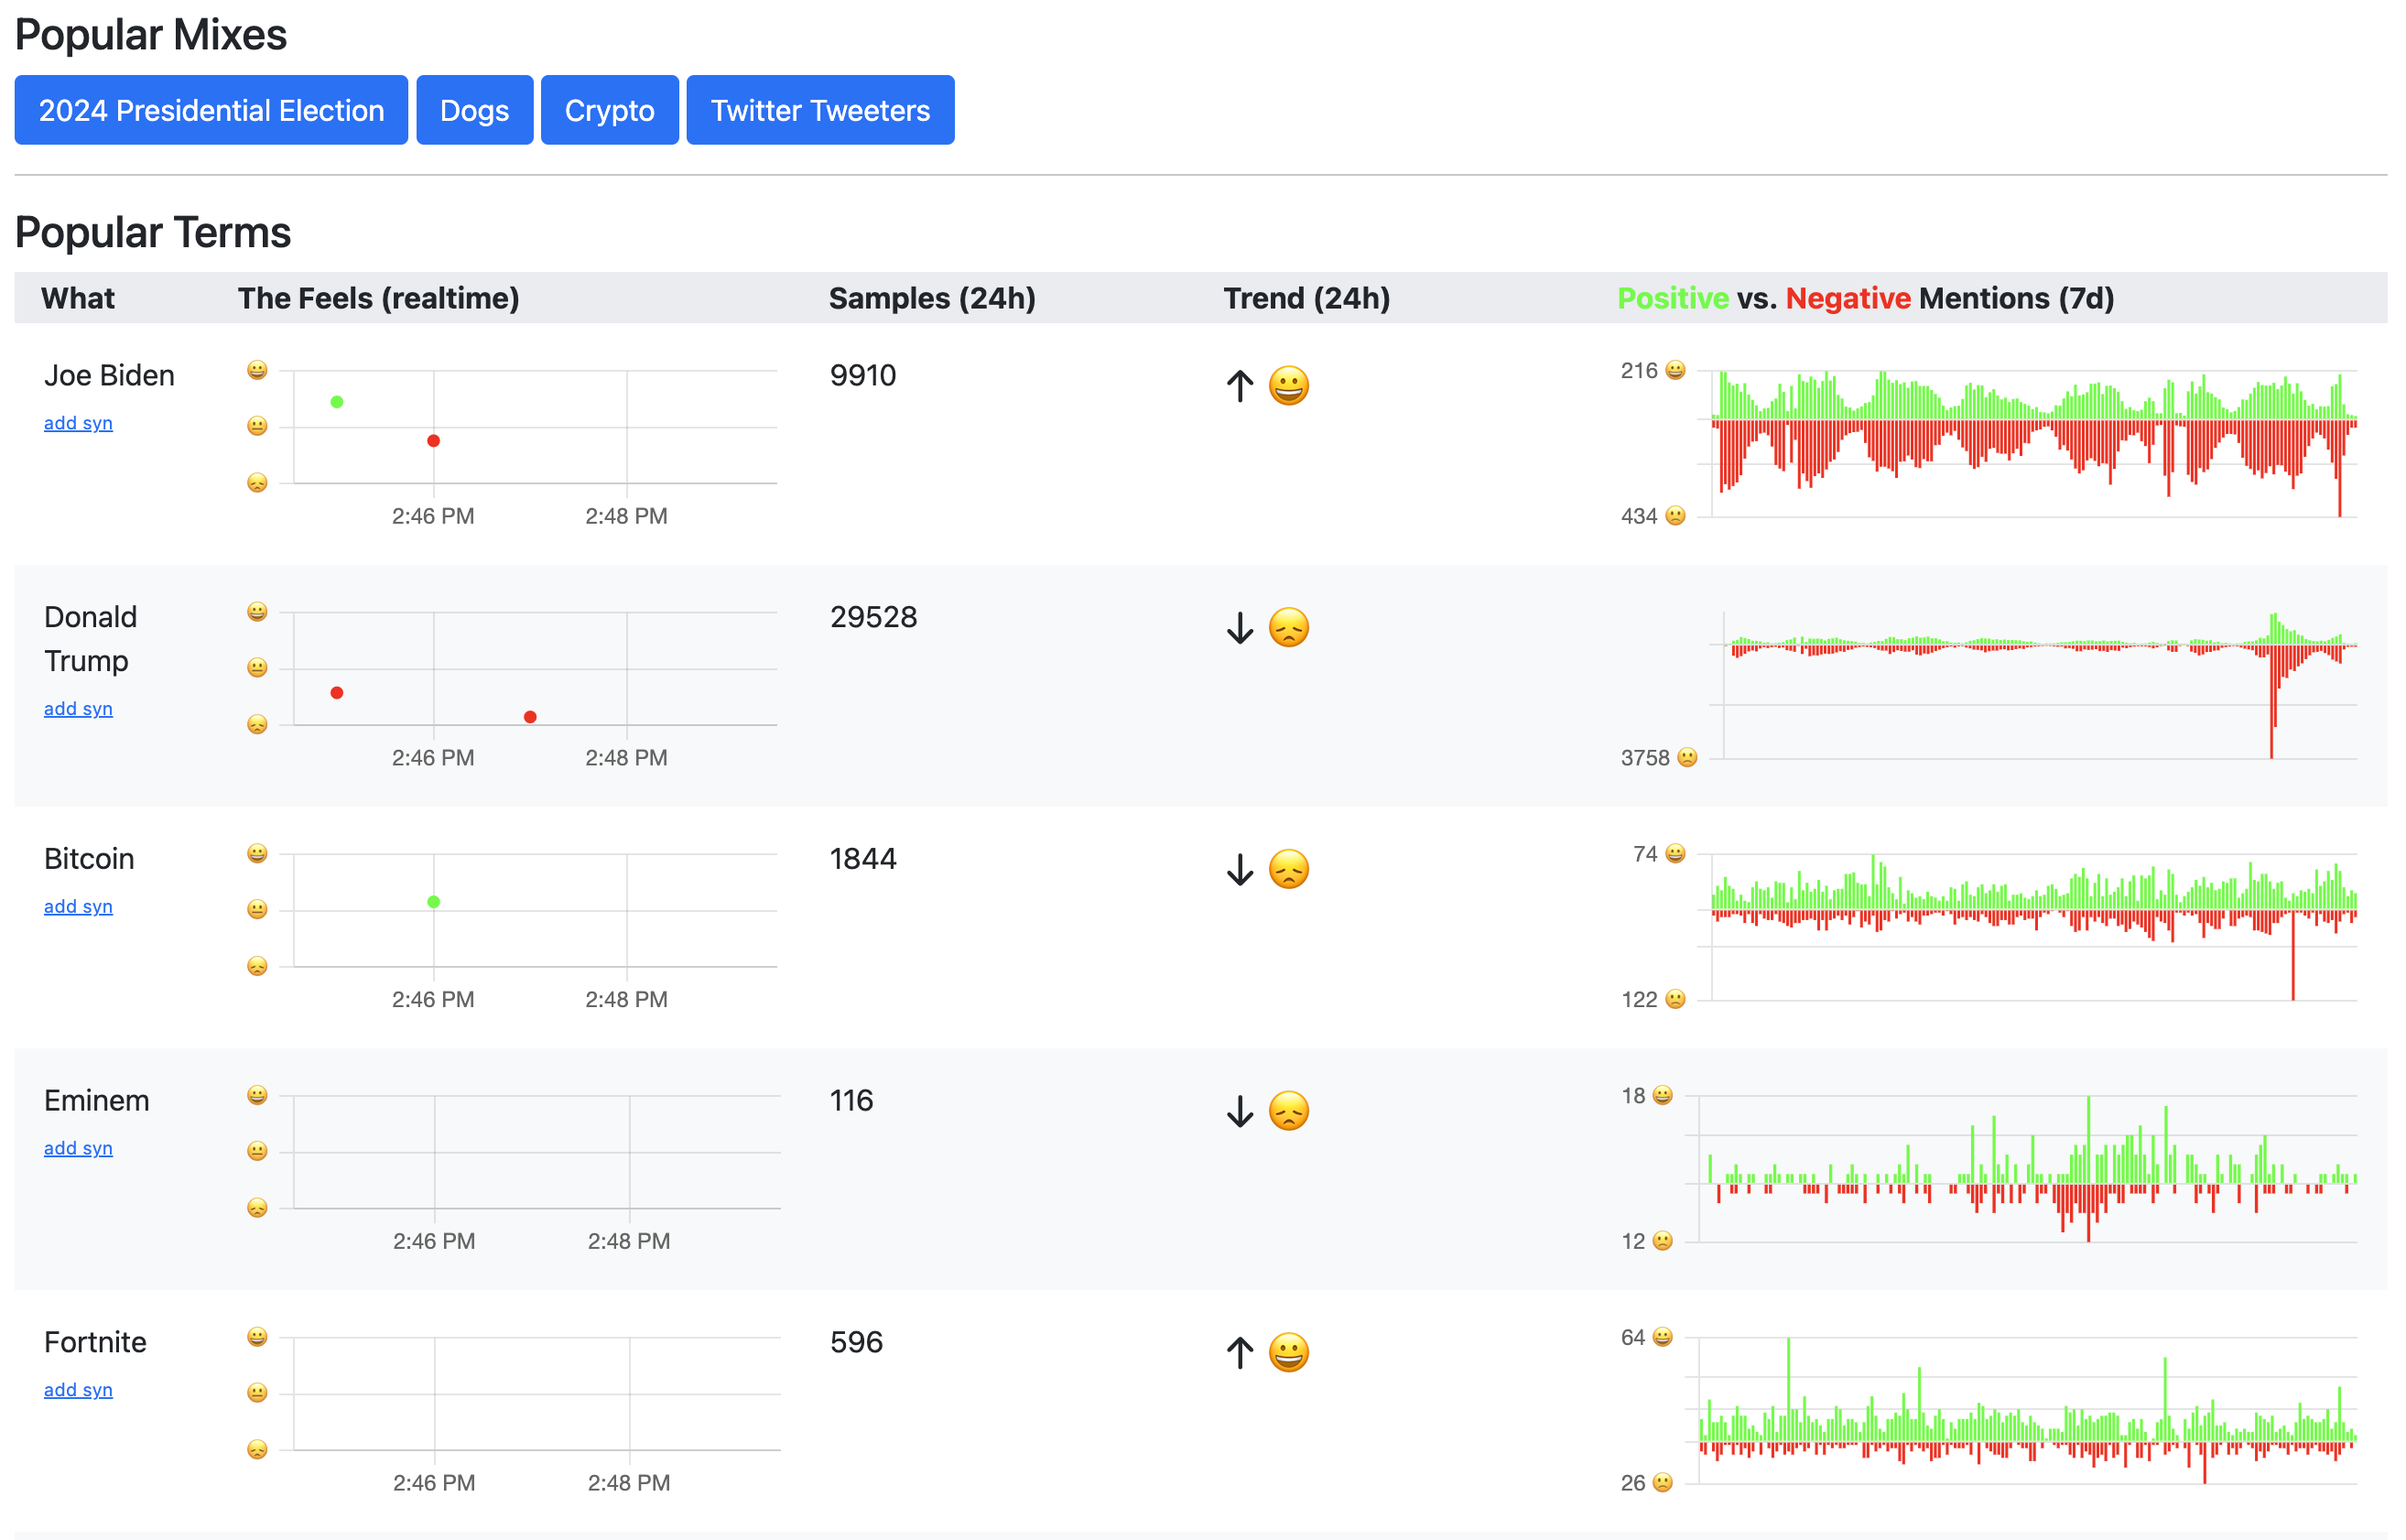The image size is (2406, 1540).
Task: Click Bitcoin's down trend arrow
Action: [1240, 870]
